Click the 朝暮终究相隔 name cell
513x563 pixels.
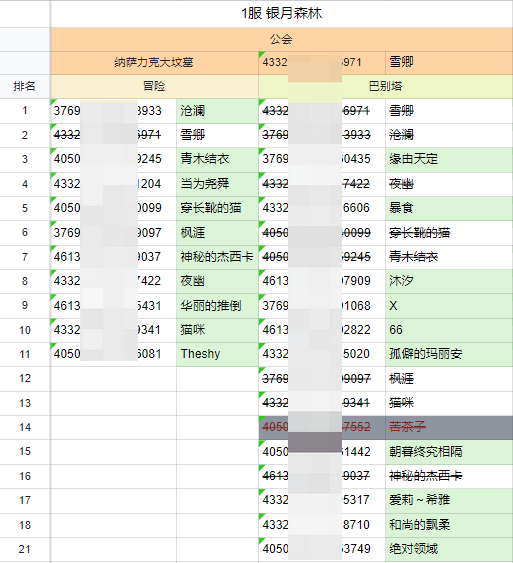[449, 452]
